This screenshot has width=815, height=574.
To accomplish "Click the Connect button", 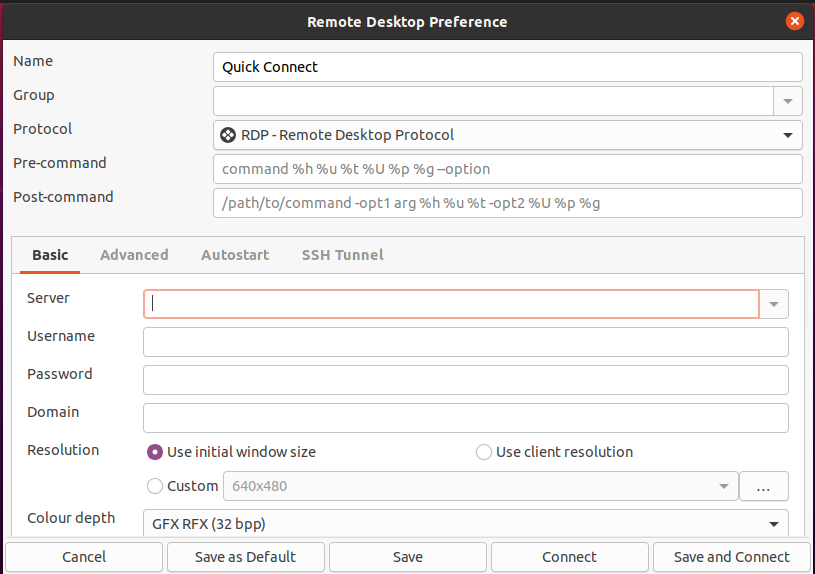I will click(569, 557).
